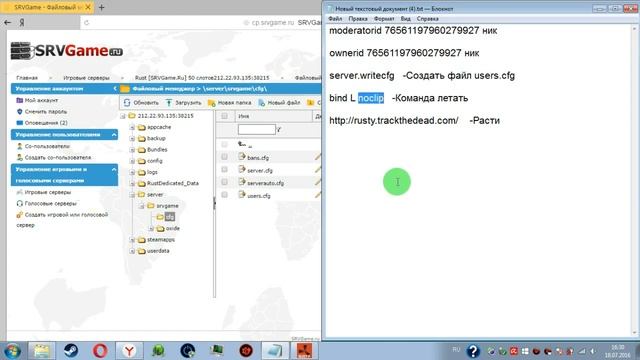640x360 pixels.
Task: Click the refresh icon next to Обновить
Action: pos(127,102)
